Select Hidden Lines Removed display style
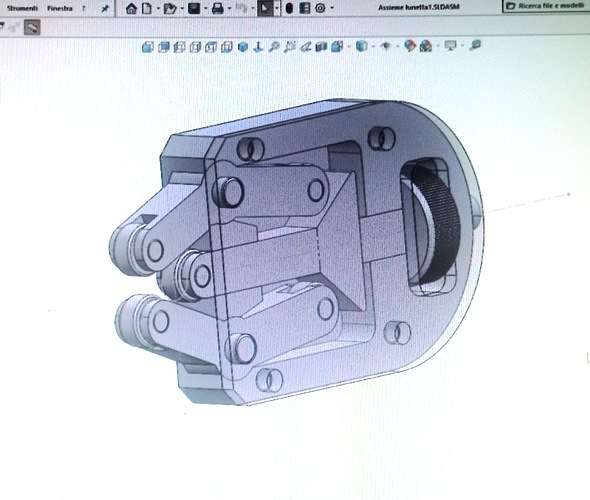Image resolution: width=590 pixels, height=500 pixels. point(179,47)
